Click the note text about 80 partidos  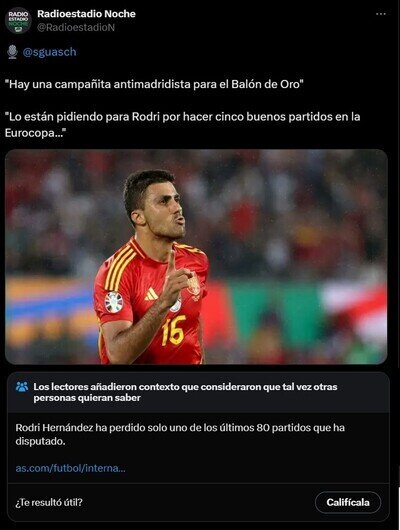180,434
